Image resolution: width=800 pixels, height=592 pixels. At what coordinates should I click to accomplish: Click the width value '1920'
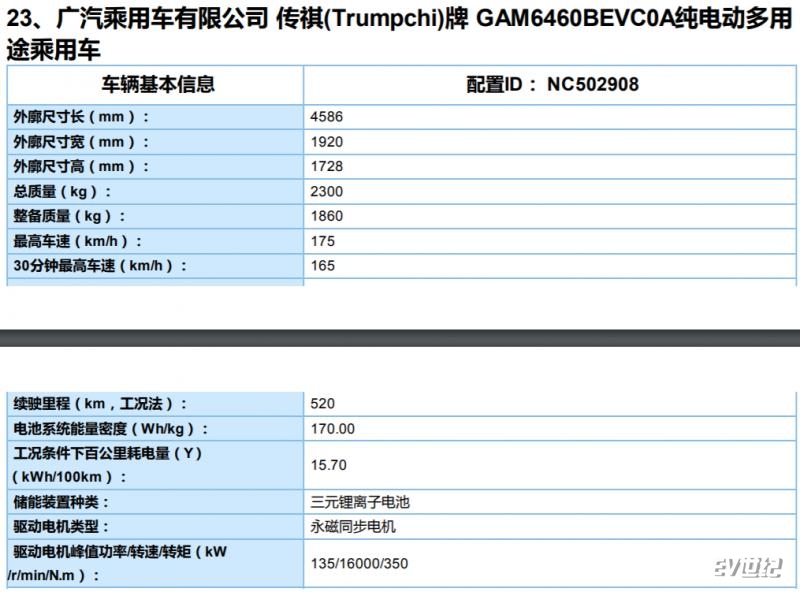click(327, 142)
